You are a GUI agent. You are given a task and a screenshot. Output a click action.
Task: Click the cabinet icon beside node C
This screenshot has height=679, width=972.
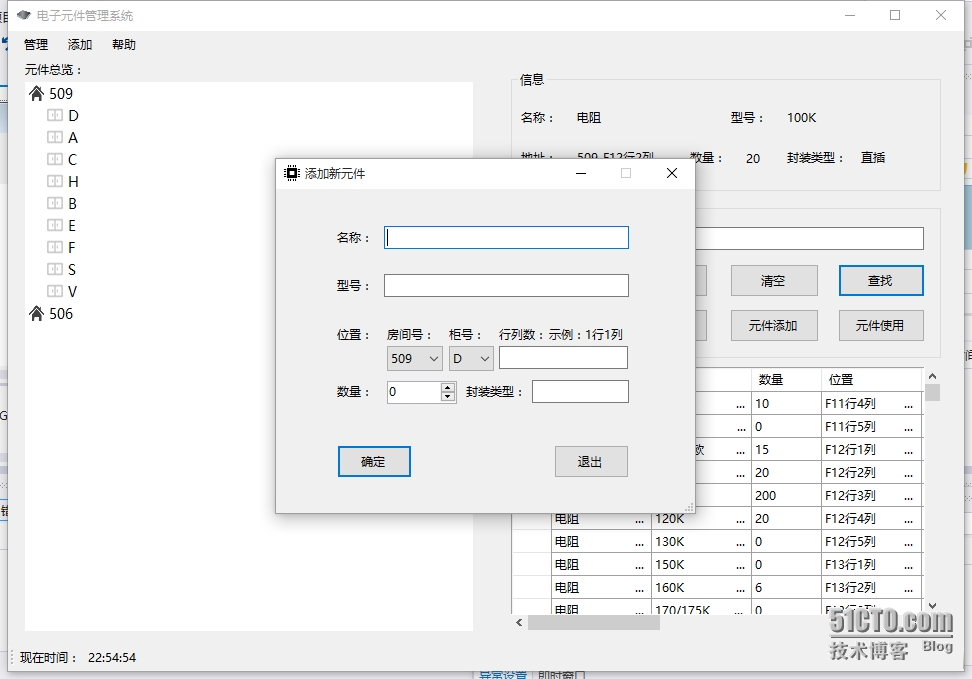click(55, 159)
